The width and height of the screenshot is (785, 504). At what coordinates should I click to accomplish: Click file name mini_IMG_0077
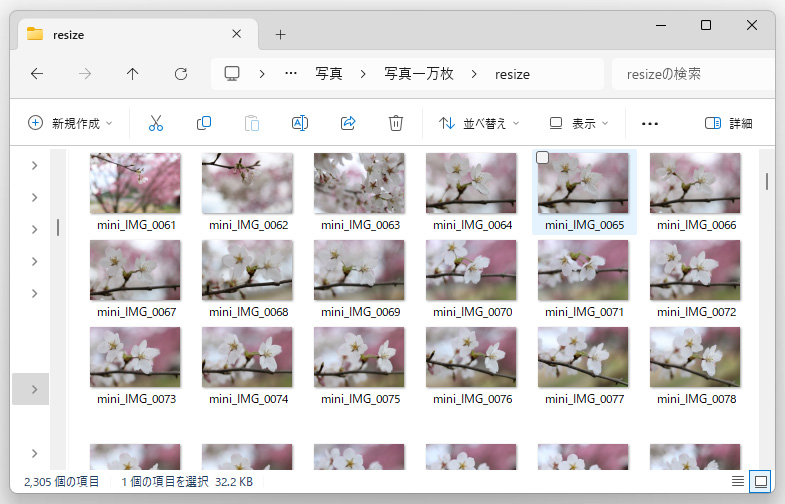click(584, 399)
